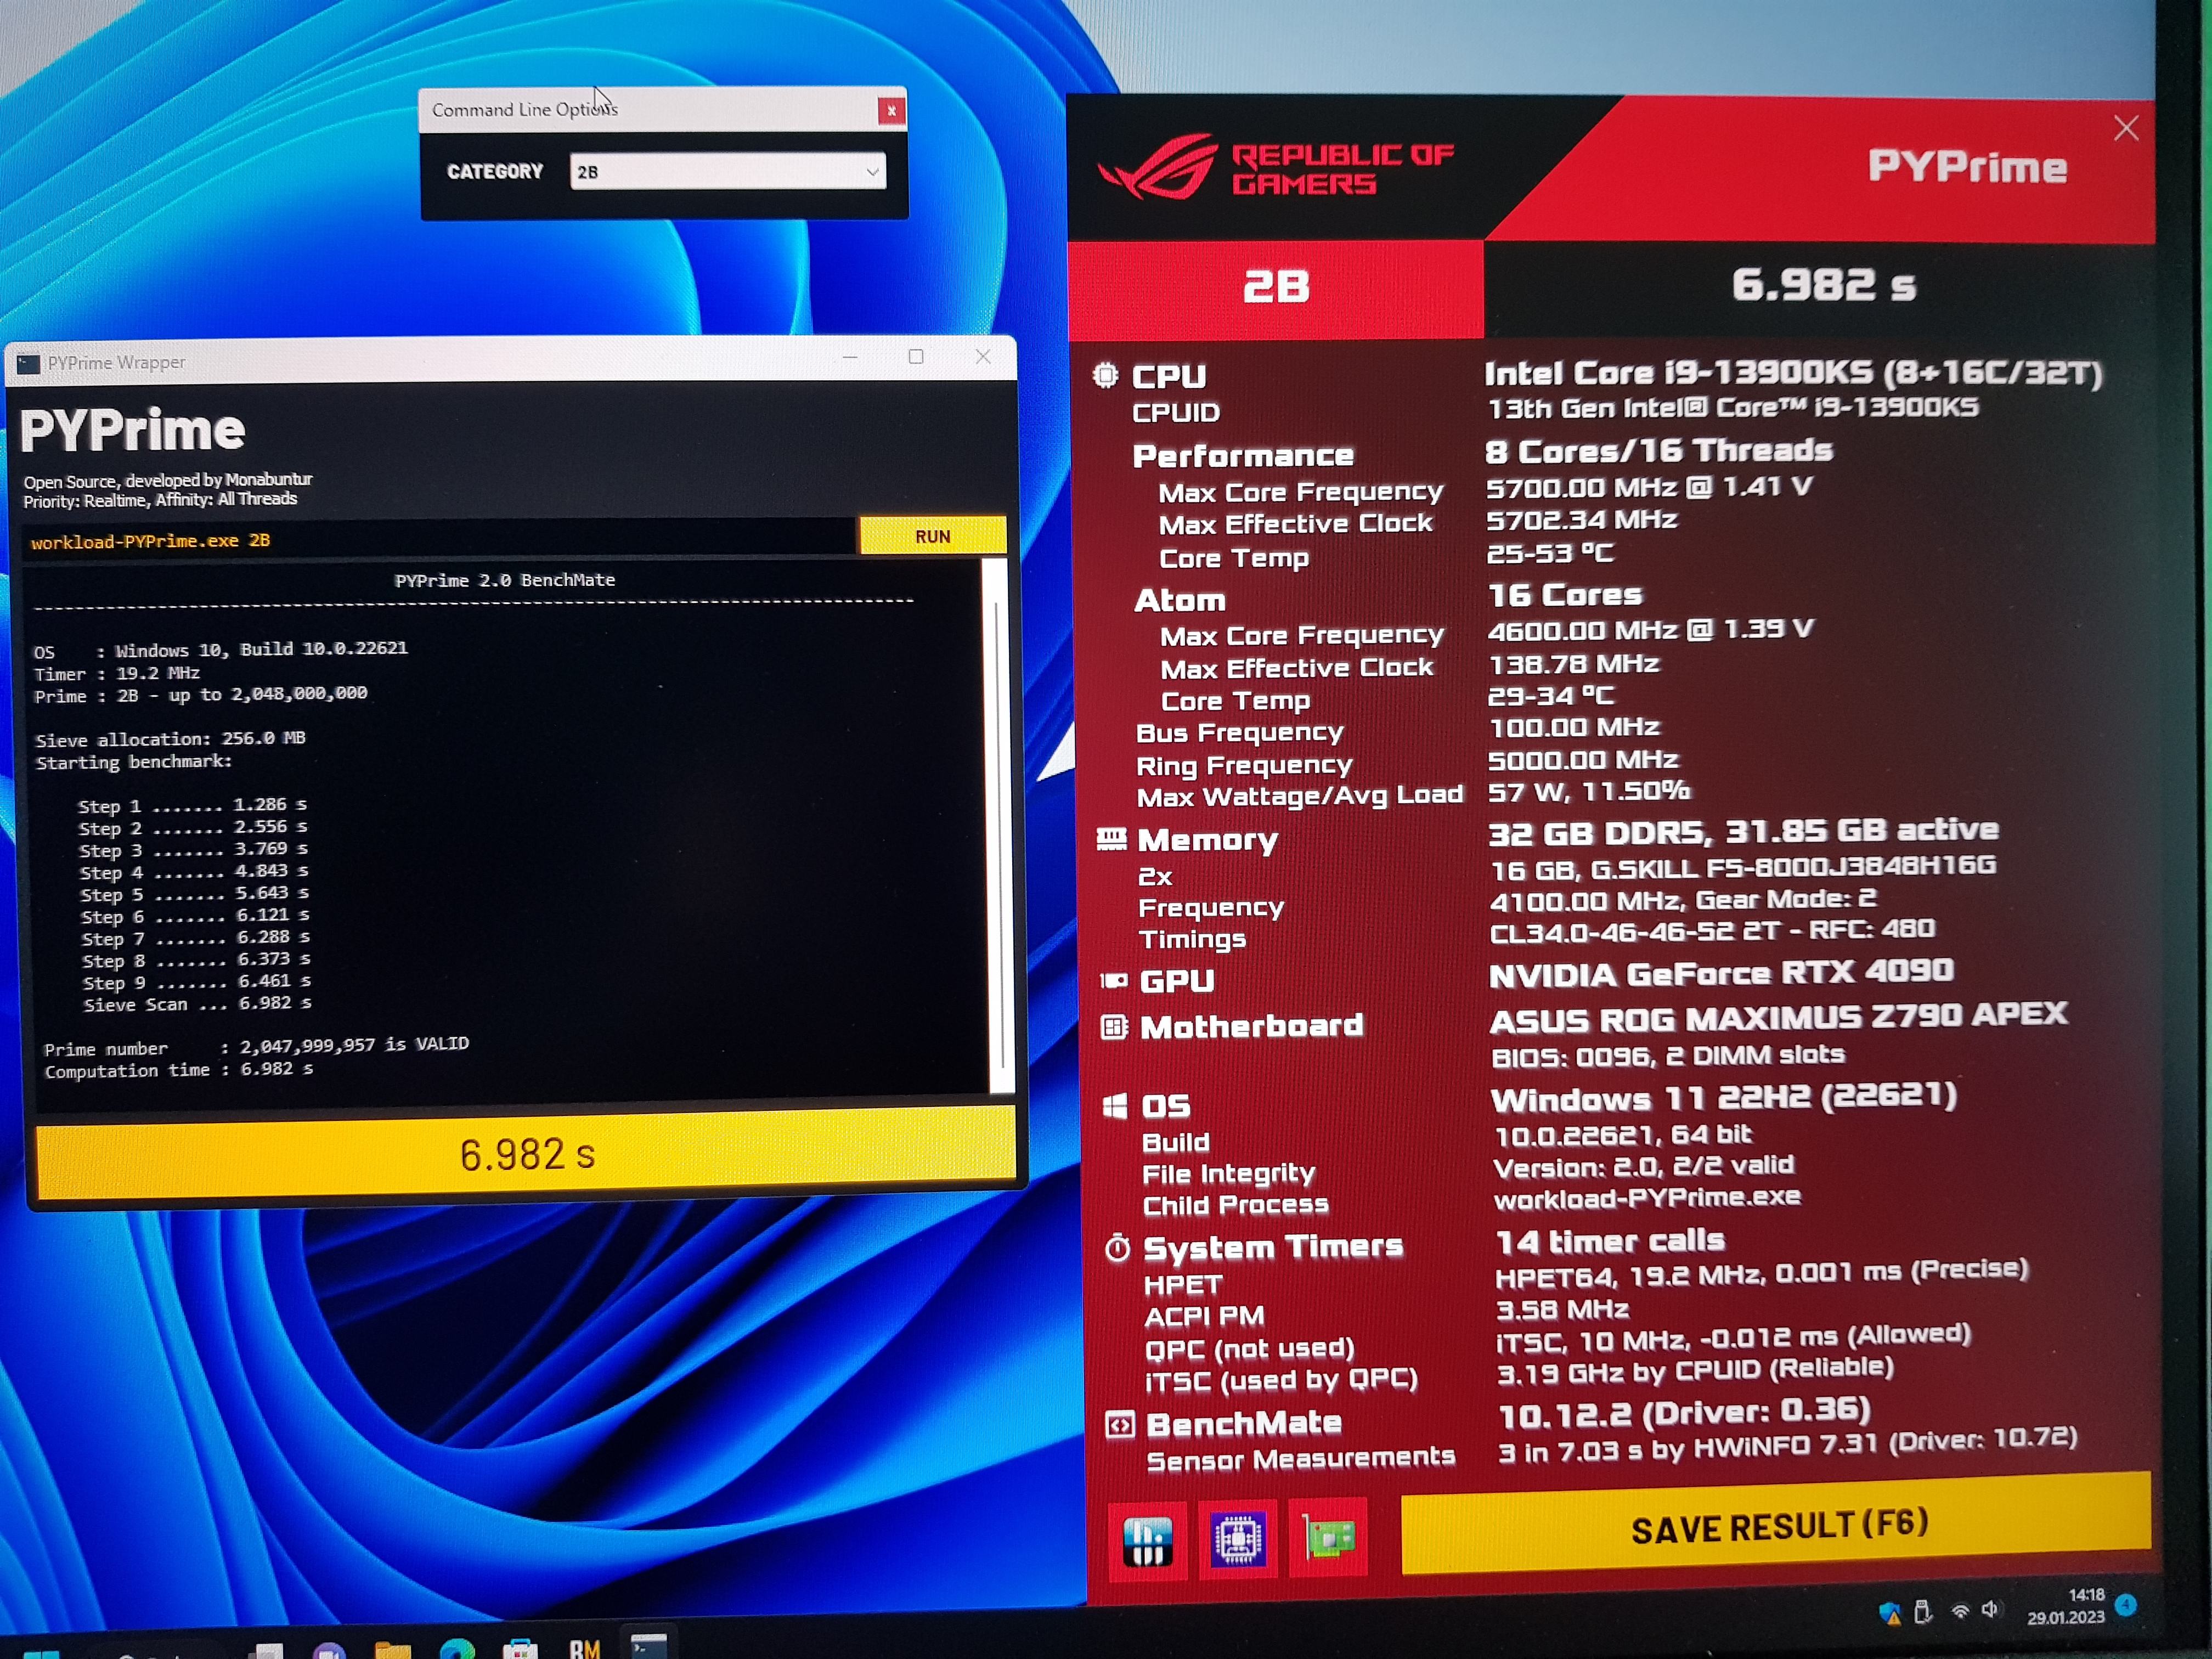Open the benchmark chart icon button

[x=1147, y=1541]
